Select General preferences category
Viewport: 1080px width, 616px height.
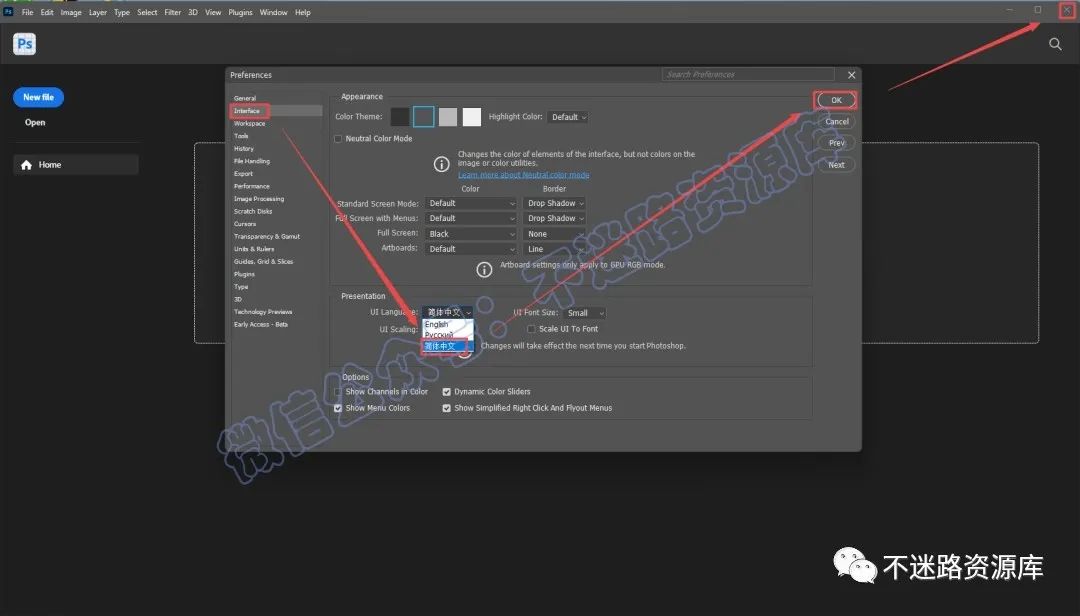pyautogui.click(x=245, y=99)
